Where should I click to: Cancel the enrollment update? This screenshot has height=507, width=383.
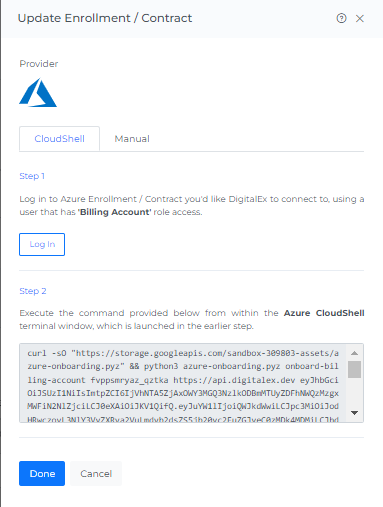click(96, 473)
